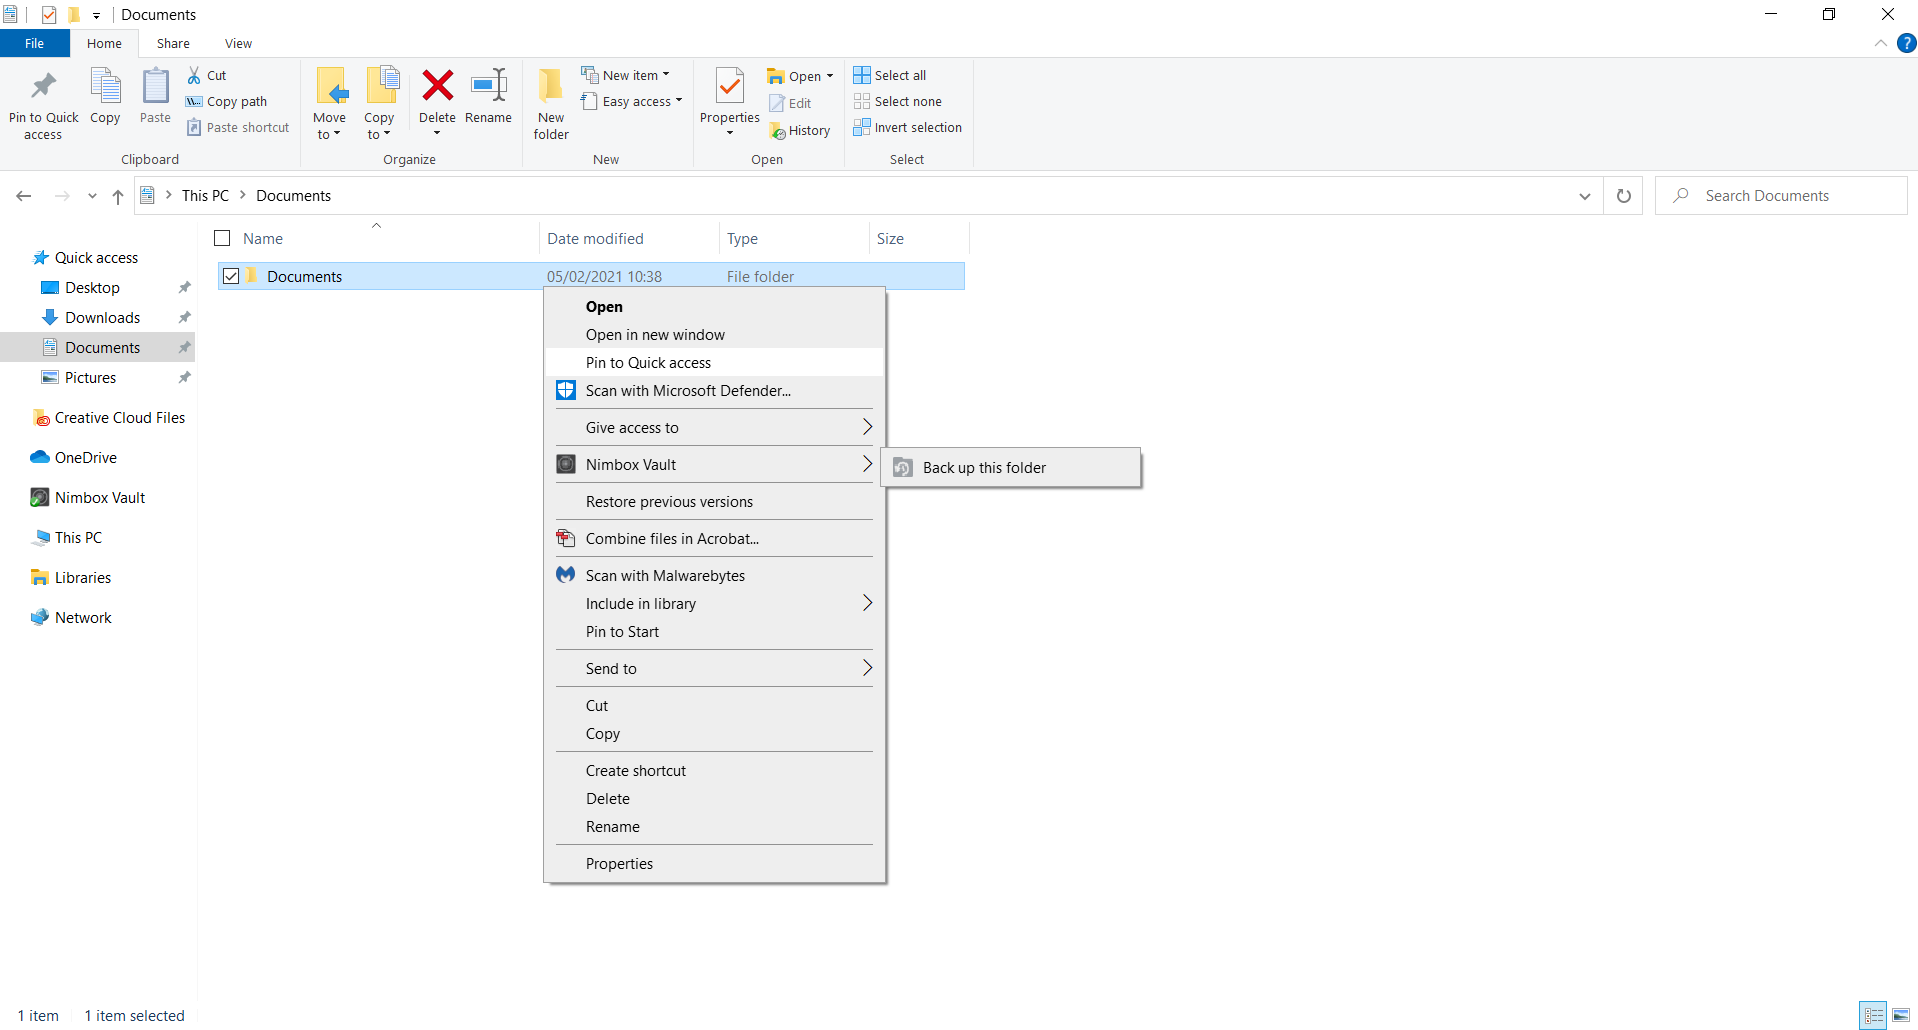Click Create shortcut in context menu

pos(715,771)
